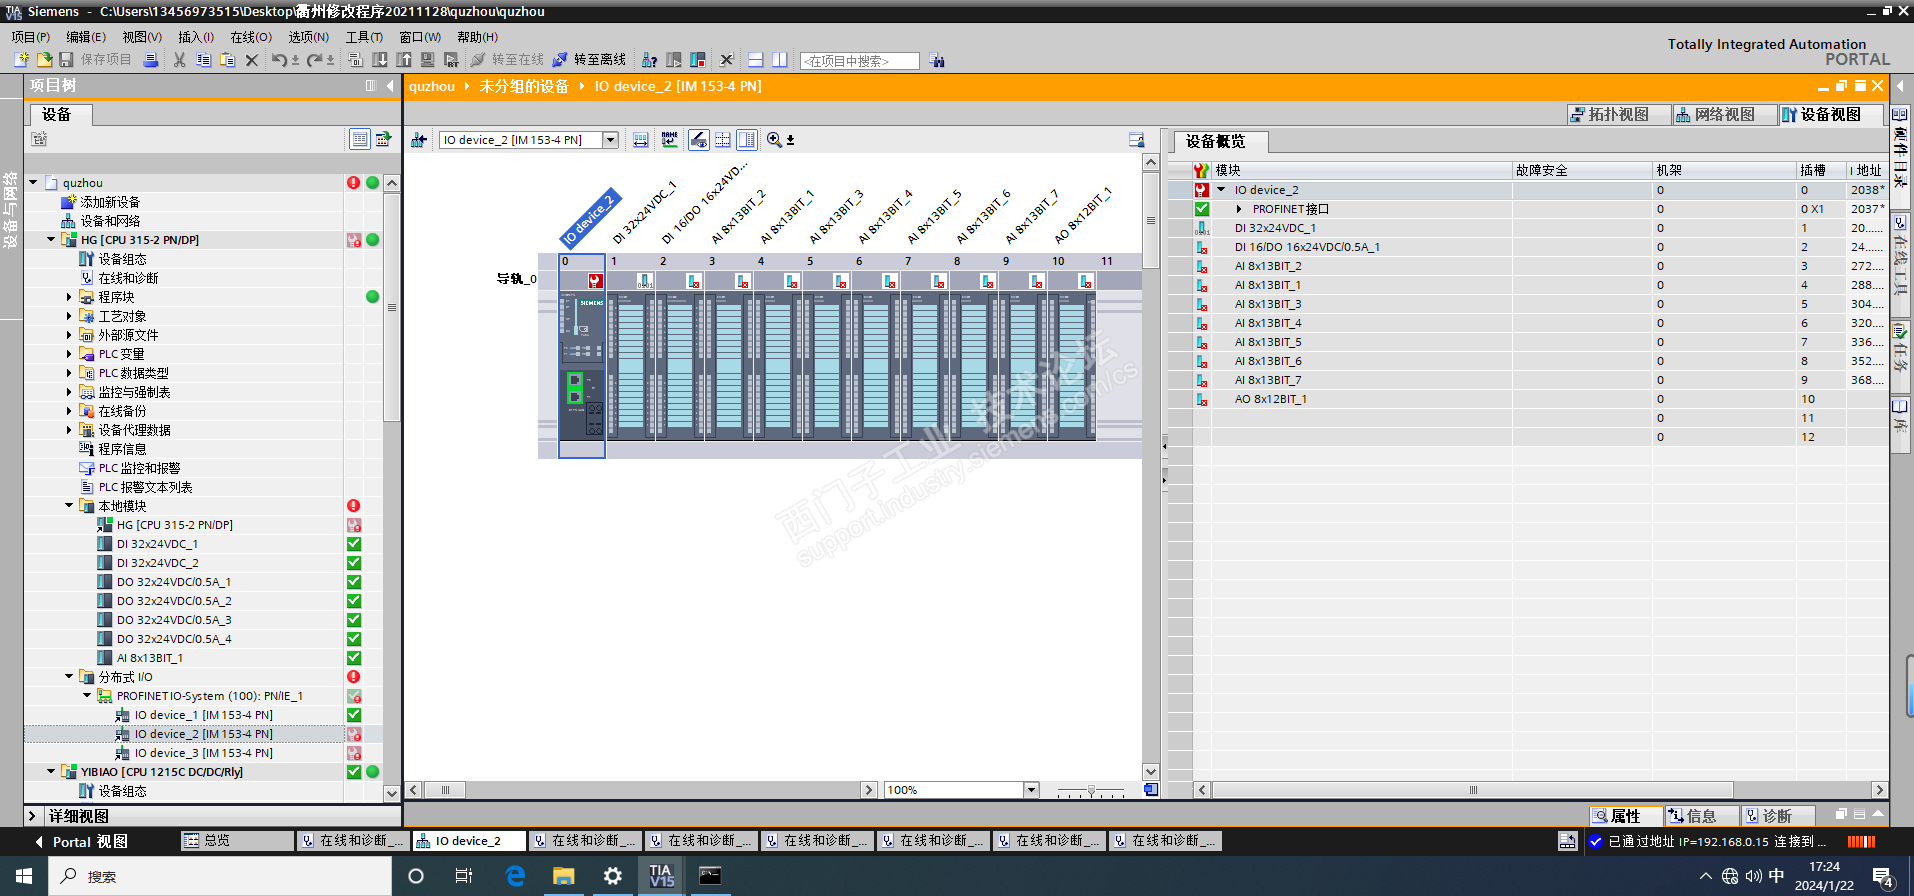Image resolution: width=1914 pixels, height=896 pixels.
Task: Click the Print icon in the main toolbar
Action: (x=151, y=60)
